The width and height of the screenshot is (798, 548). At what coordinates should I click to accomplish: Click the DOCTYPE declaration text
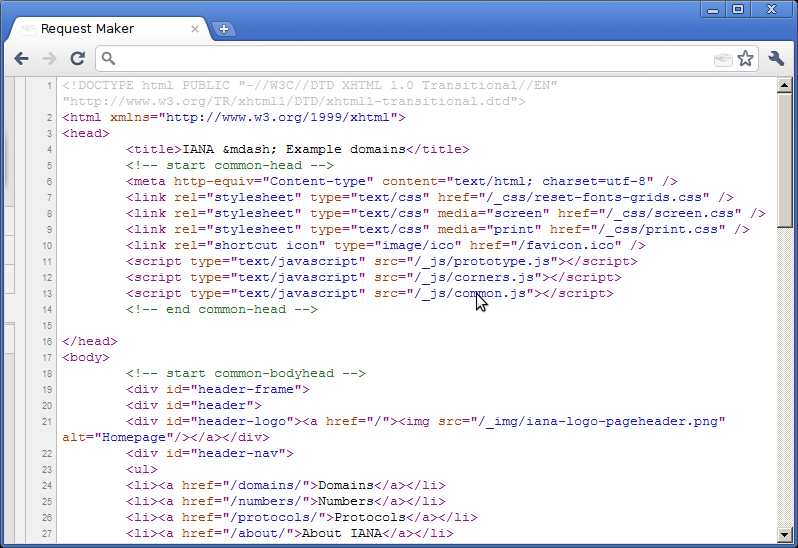click(309, 93)
